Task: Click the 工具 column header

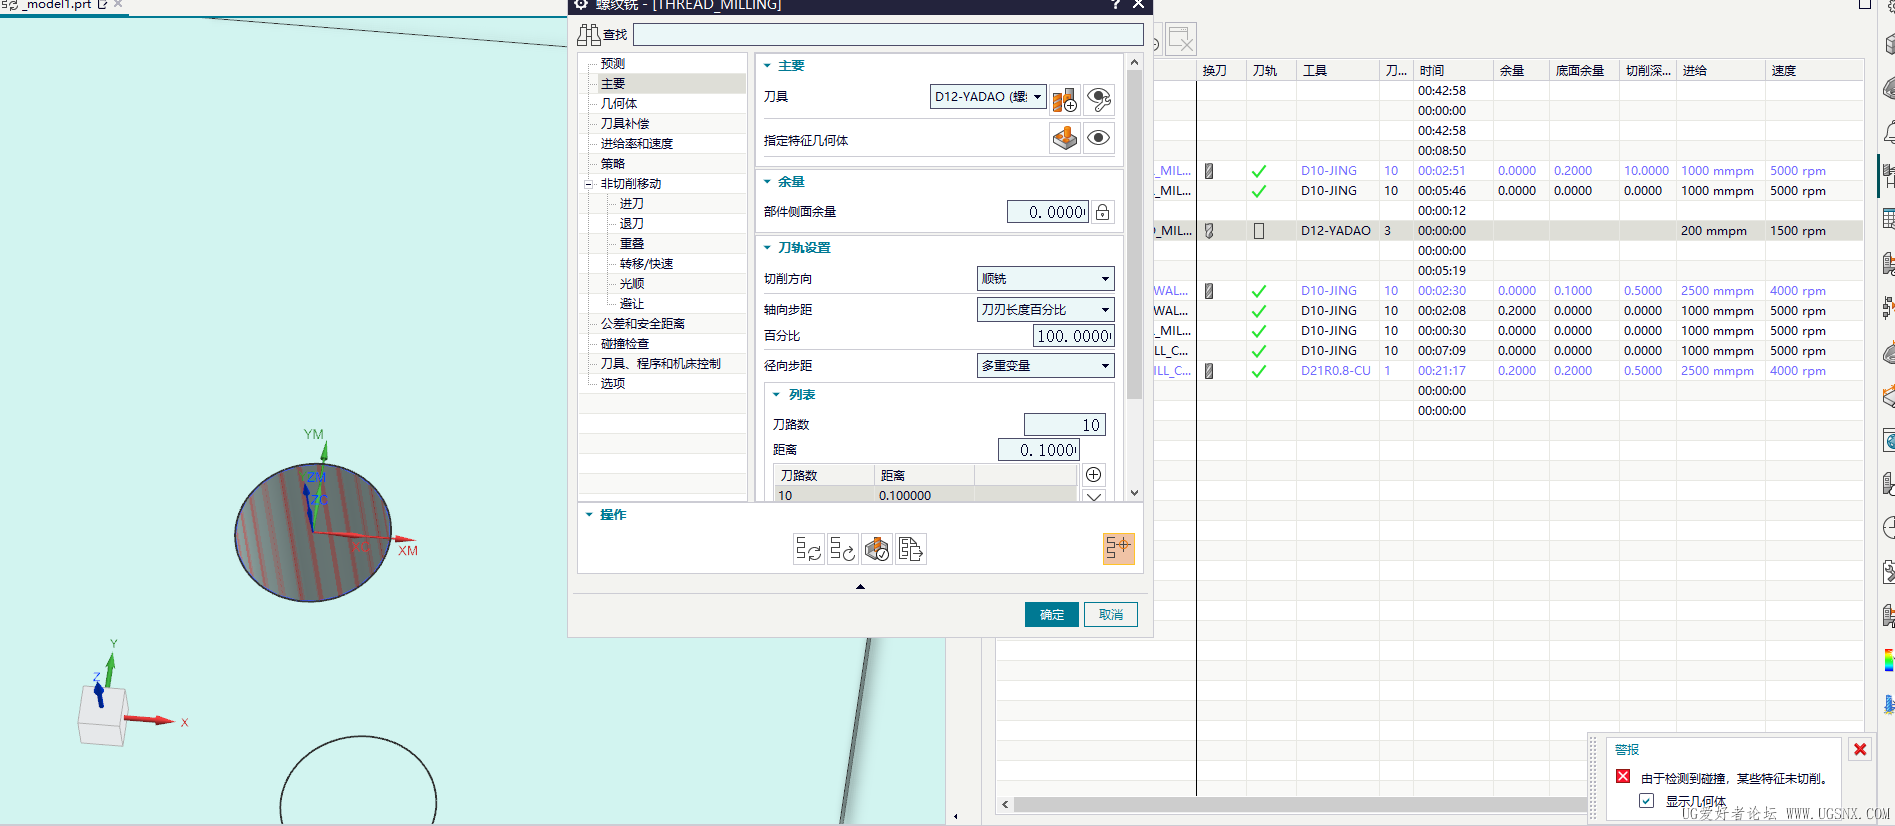Action: (x=1338, y=71)
